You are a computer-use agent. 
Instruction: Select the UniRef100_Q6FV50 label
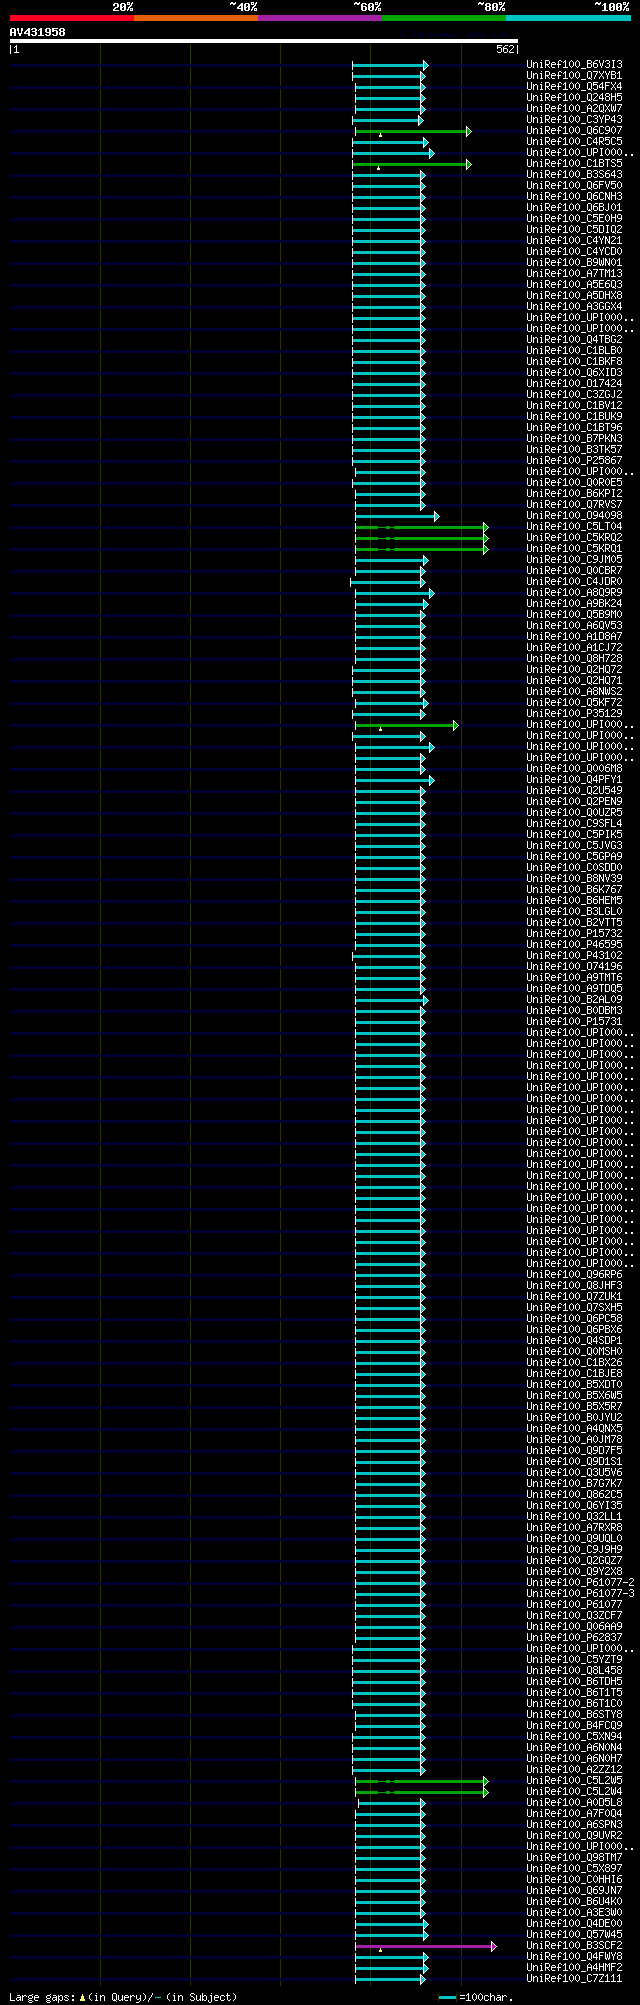pos(574,185)
